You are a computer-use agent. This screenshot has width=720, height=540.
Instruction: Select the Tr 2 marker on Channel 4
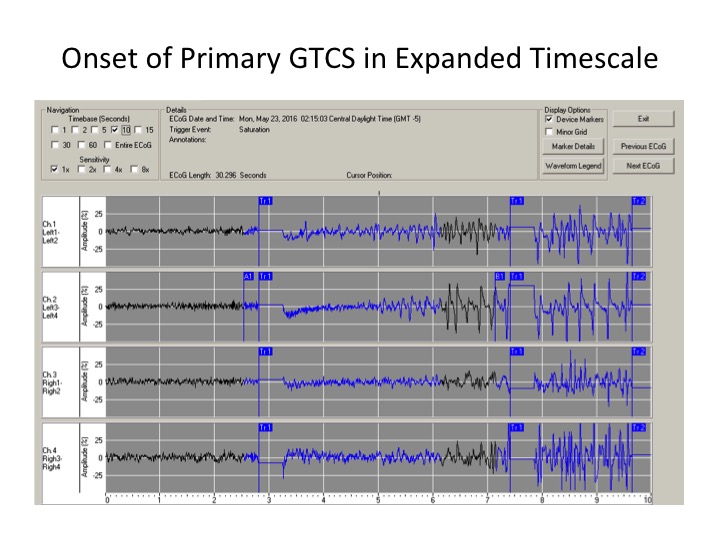pyautogui.click(x=638, y=427)
